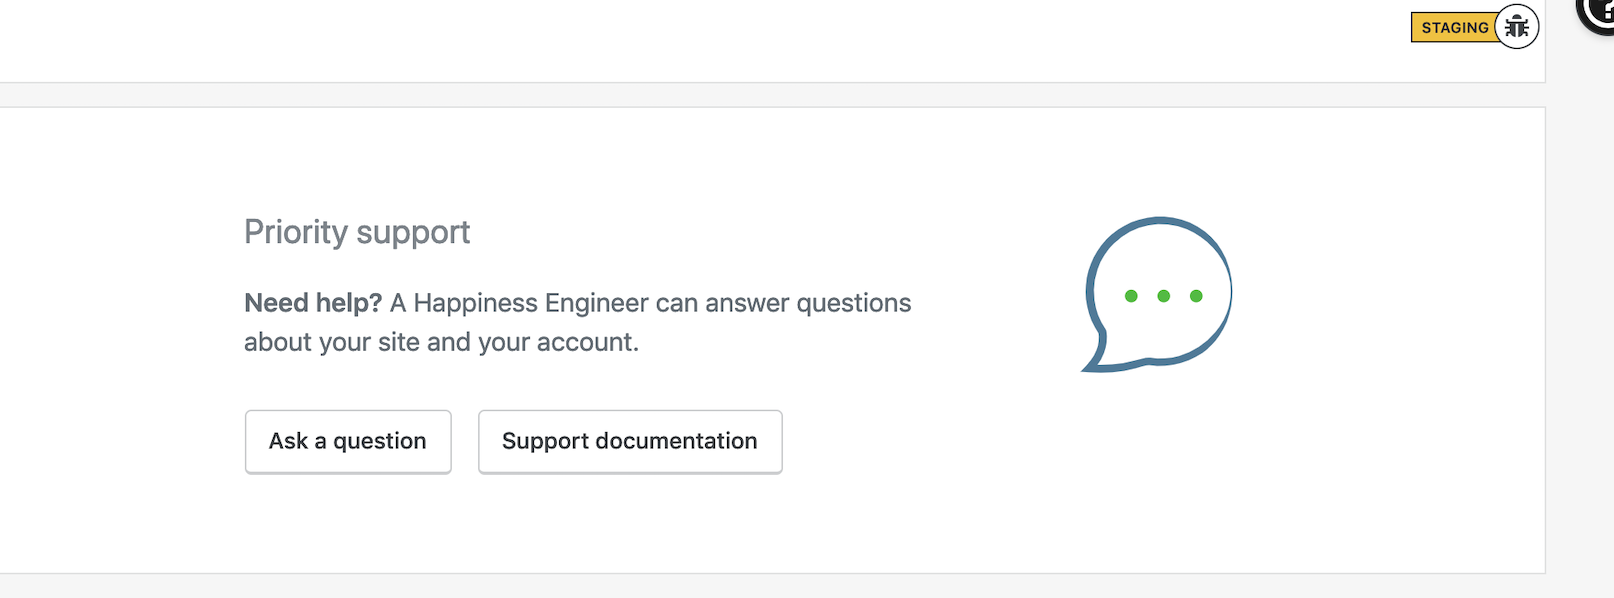Click the blue chat bubble illustration
This screenshot has width=1614, height=598.
pyautogui.click(x=1157, y=295)
